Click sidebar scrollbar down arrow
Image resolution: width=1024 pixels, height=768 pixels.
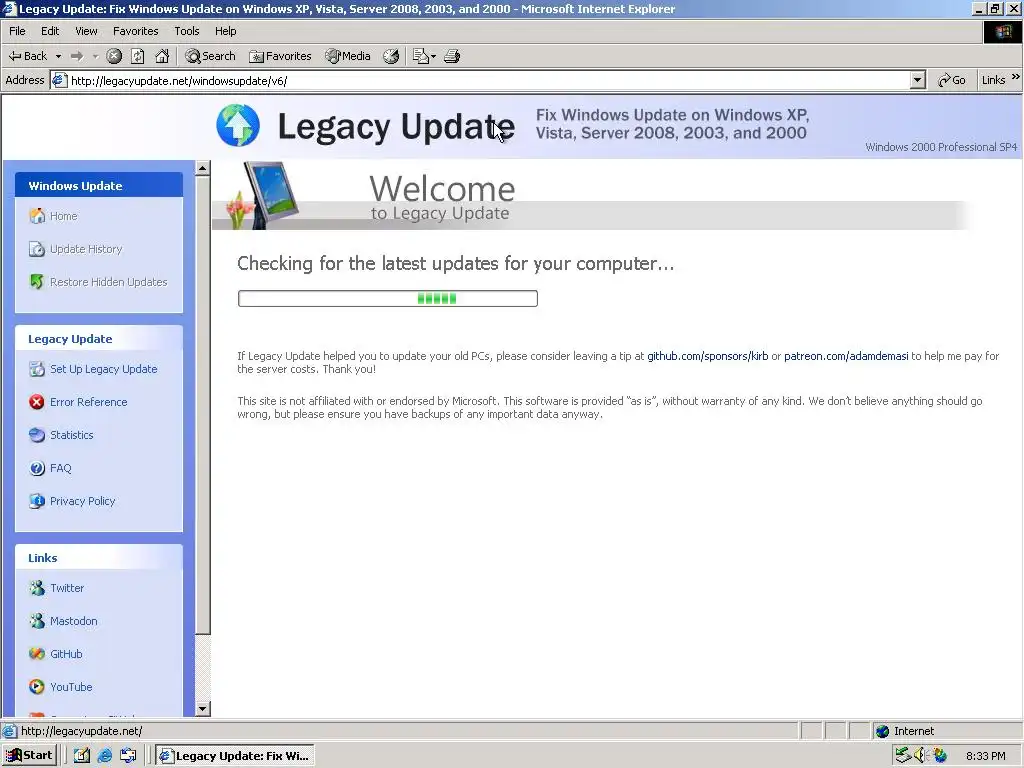point(202,709)
